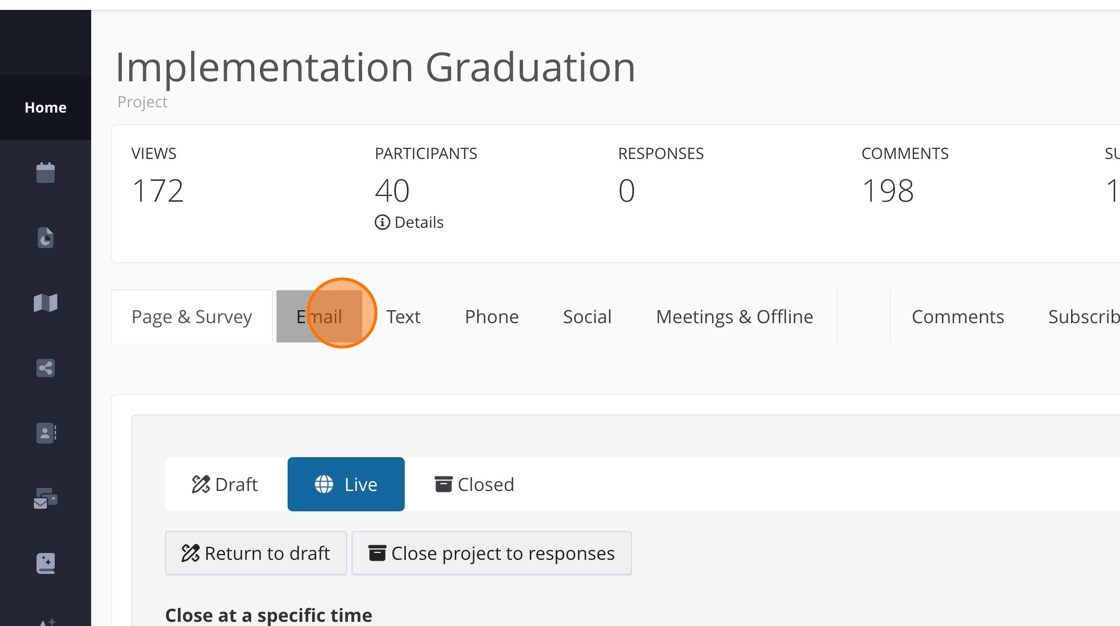The image size is (1120, 626).
Task: Open the Email tab
Action: point(319,317)
